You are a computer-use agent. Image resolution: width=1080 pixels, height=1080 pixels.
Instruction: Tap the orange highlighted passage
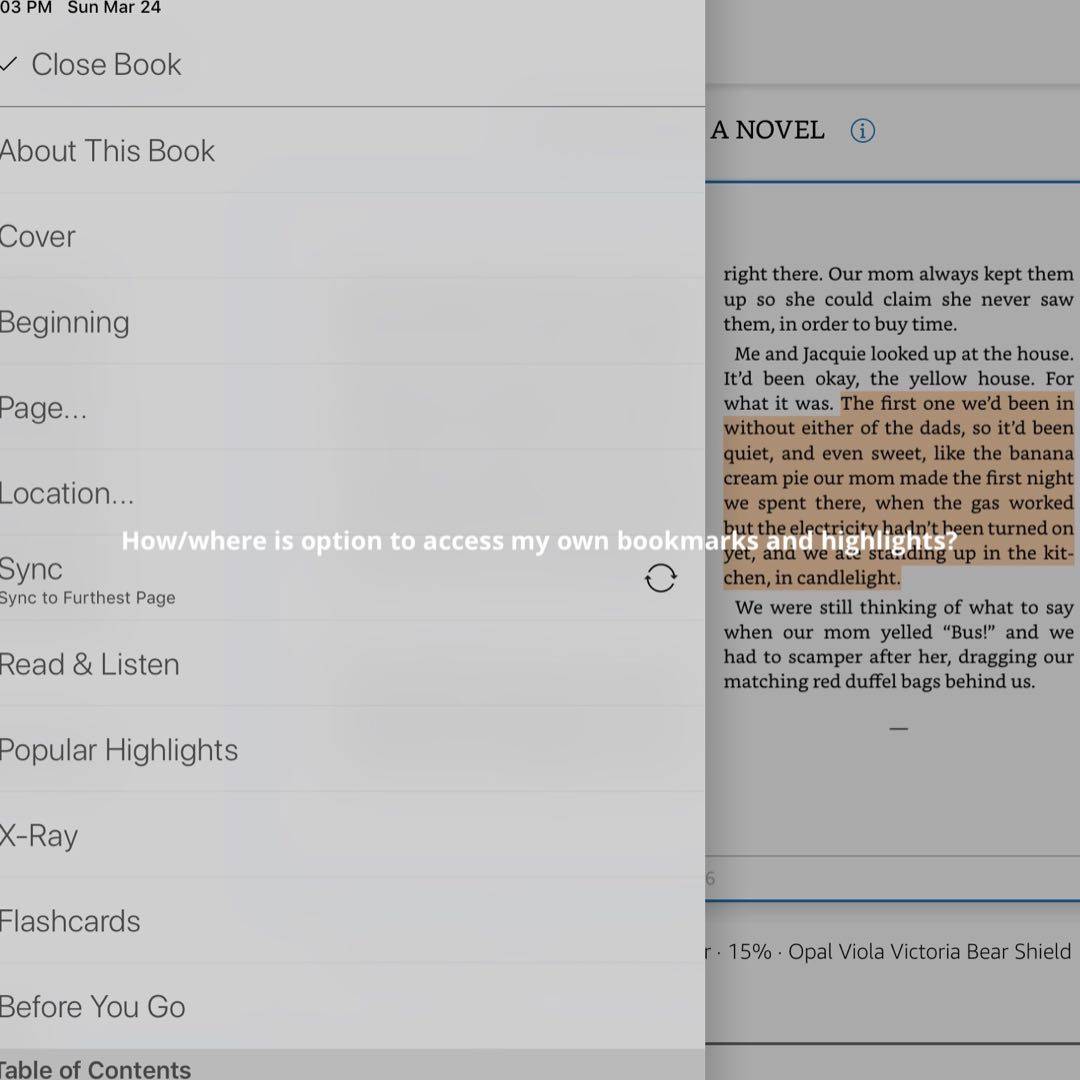pos(898,478)
